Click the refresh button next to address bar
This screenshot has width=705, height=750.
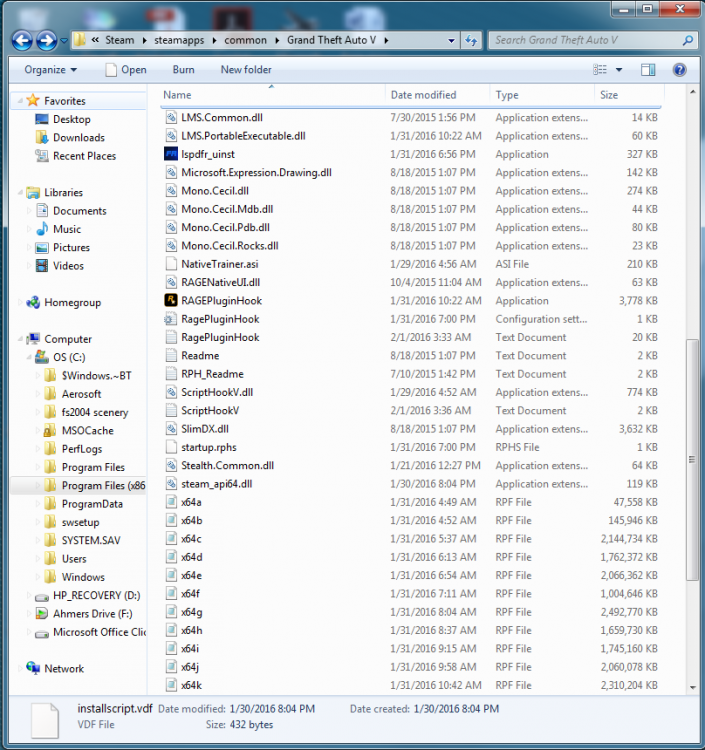click(471, 41)
